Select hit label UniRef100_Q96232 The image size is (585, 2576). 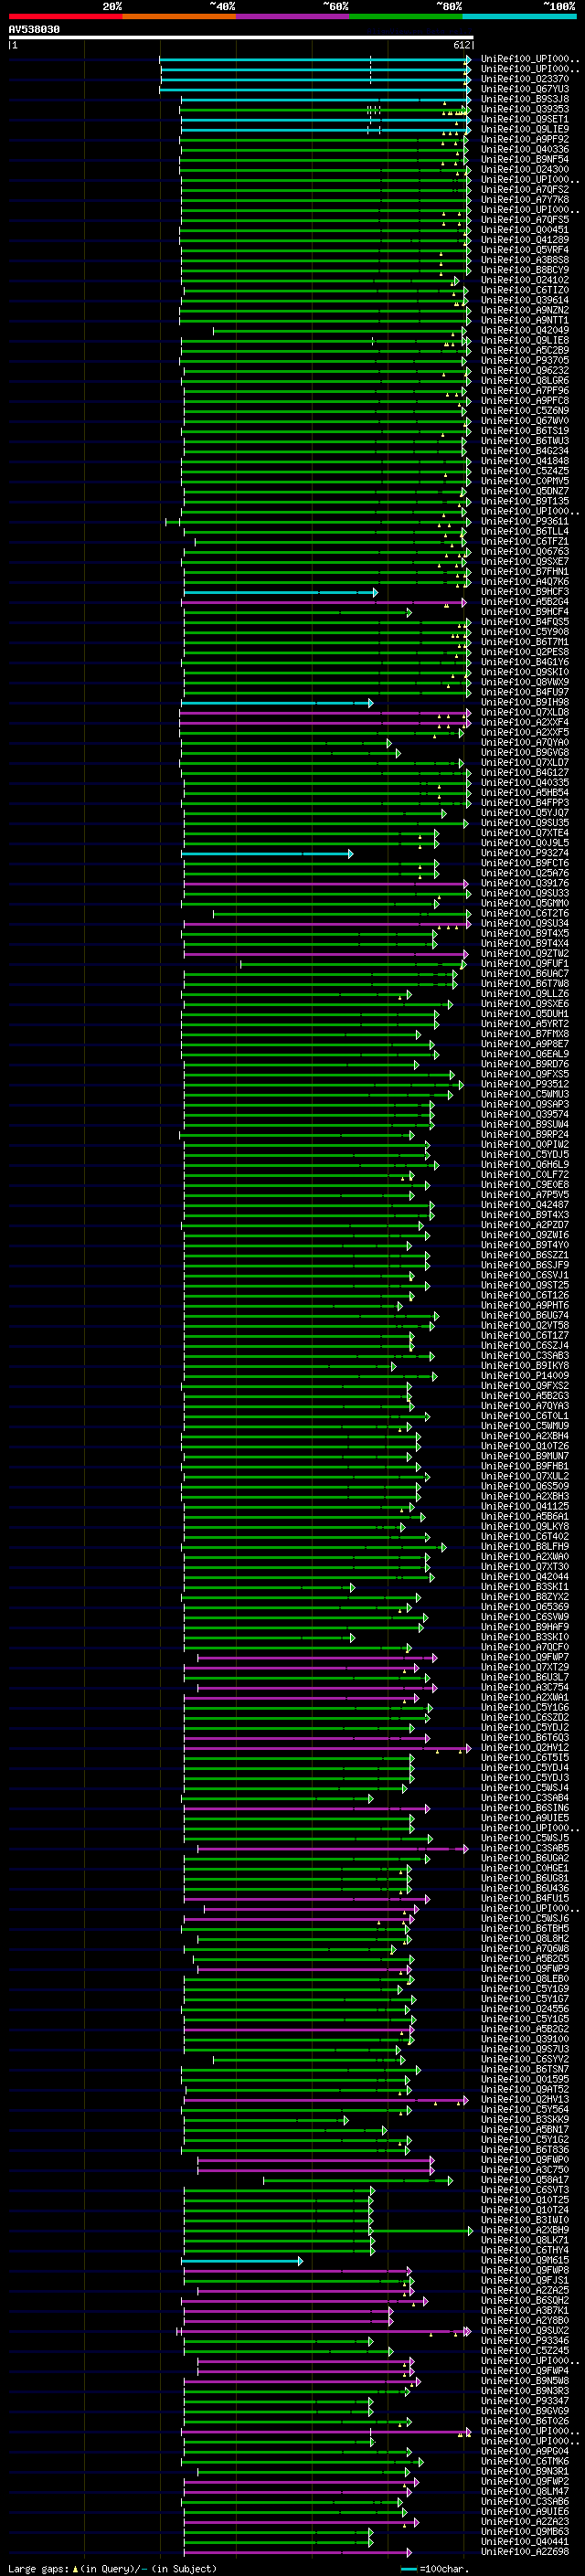click(525, 371)
